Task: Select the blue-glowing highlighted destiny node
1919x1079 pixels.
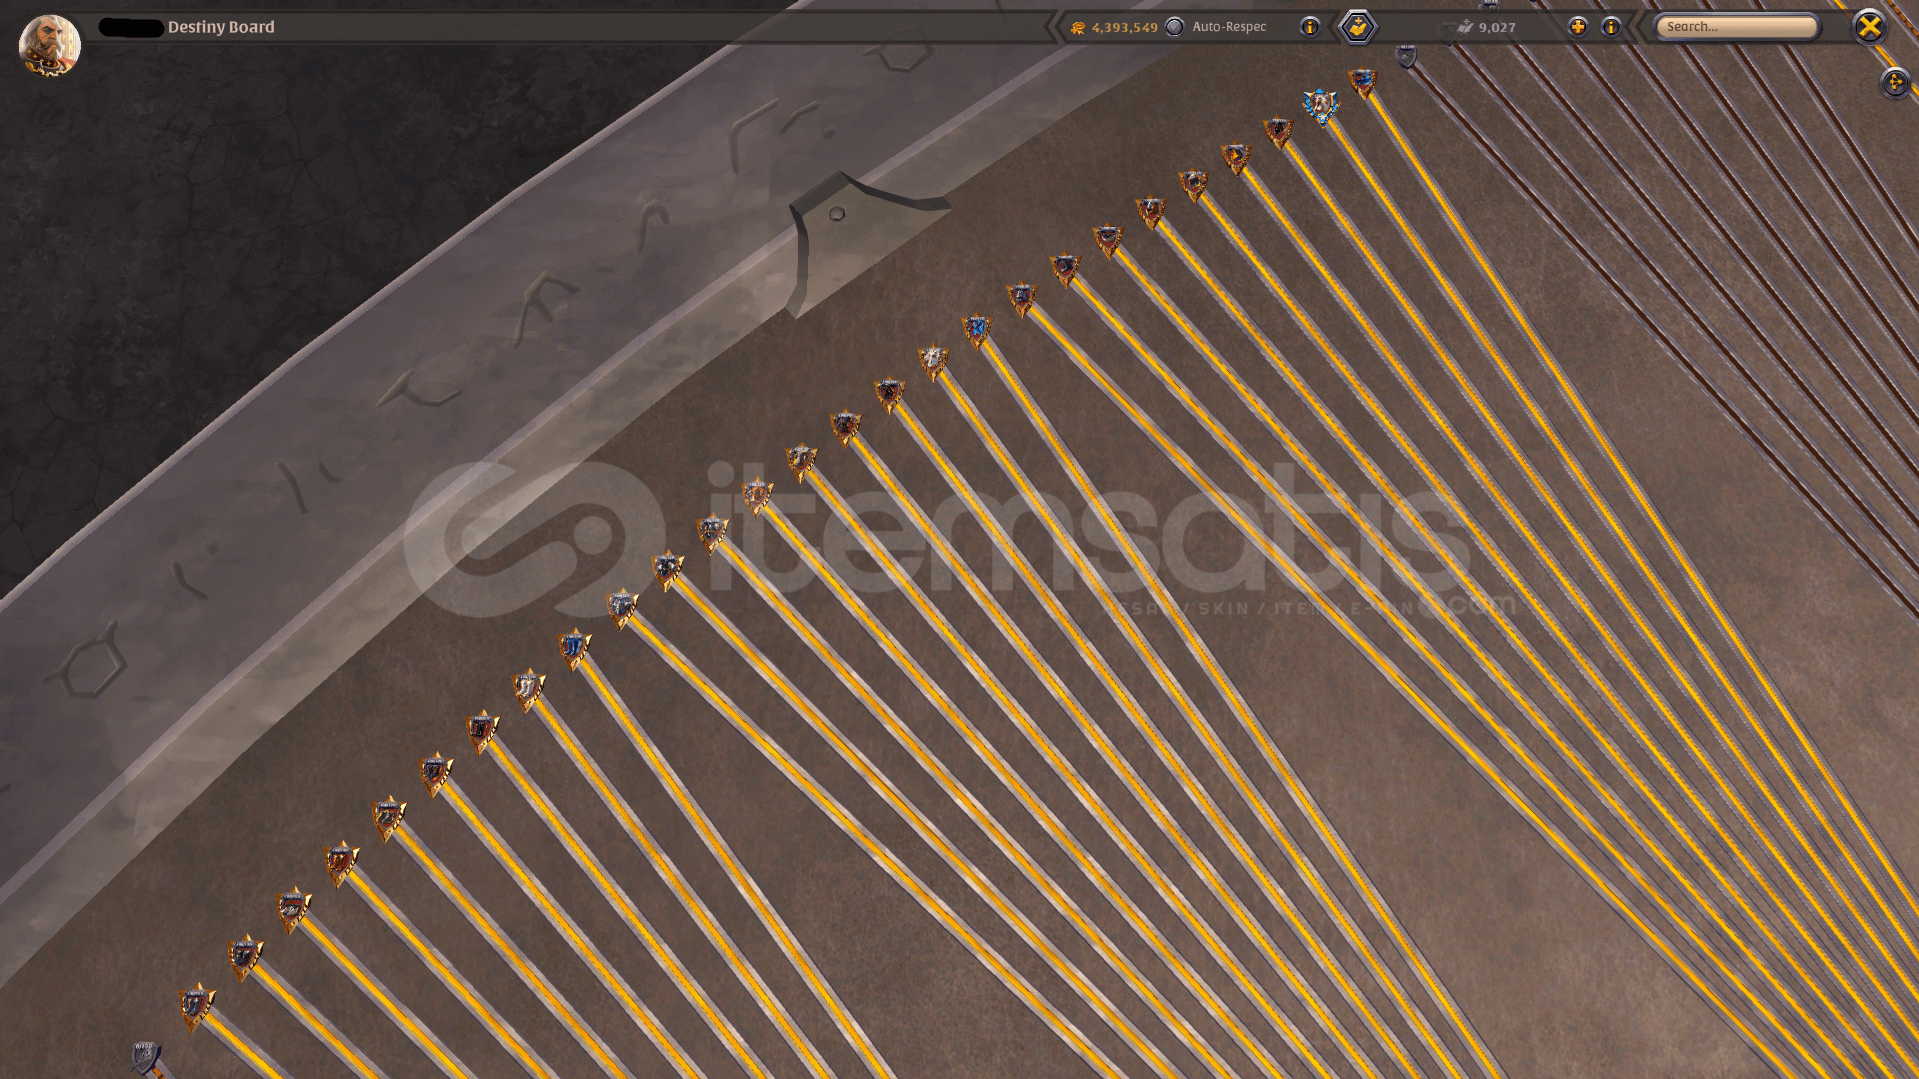Action: pyautogui.click(x=1321, y=105)
